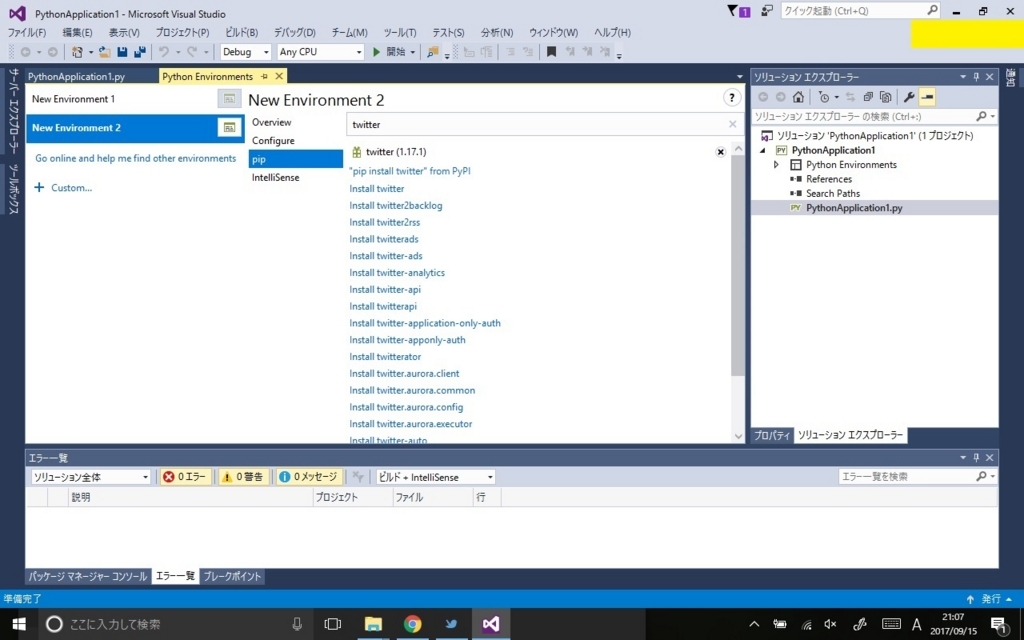Open File Explorer from the taskbar
The height and width of the screenshot is (640, 1024).
(373, 624)
